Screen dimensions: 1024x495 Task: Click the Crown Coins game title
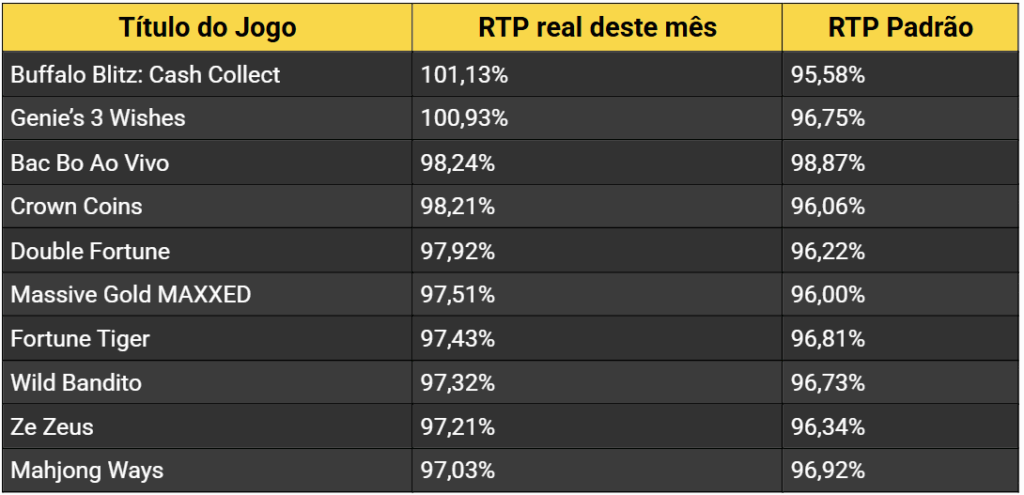click(x=77, y=206)
